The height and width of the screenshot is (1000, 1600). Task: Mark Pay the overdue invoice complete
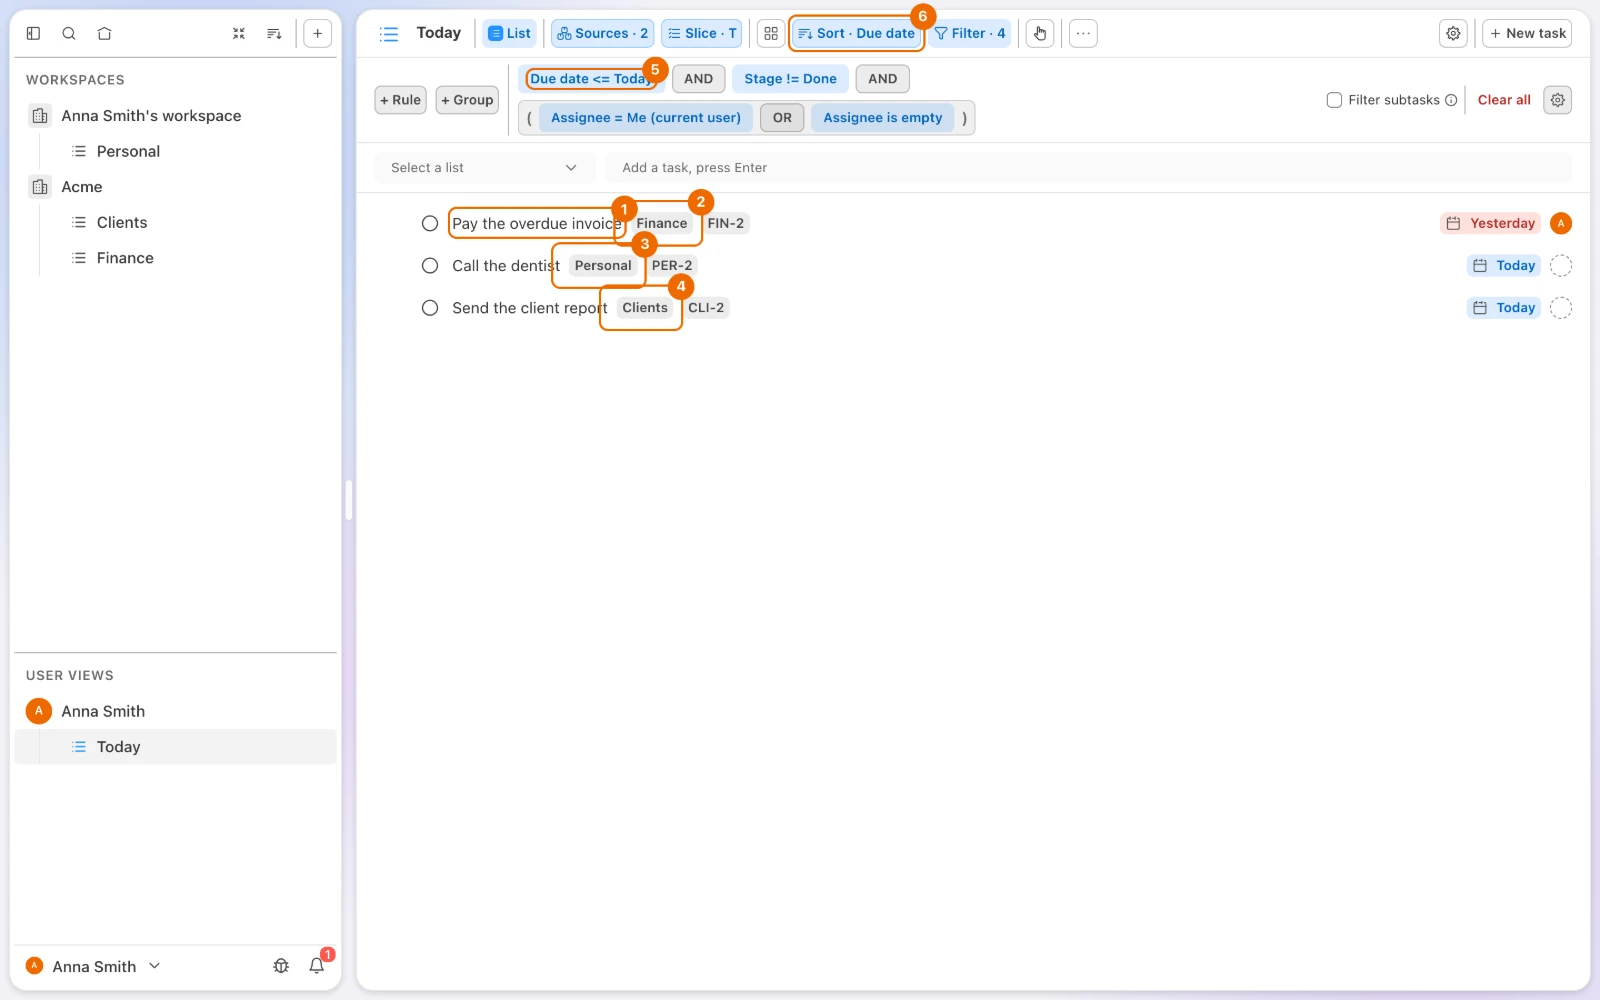tap(430, 223)
